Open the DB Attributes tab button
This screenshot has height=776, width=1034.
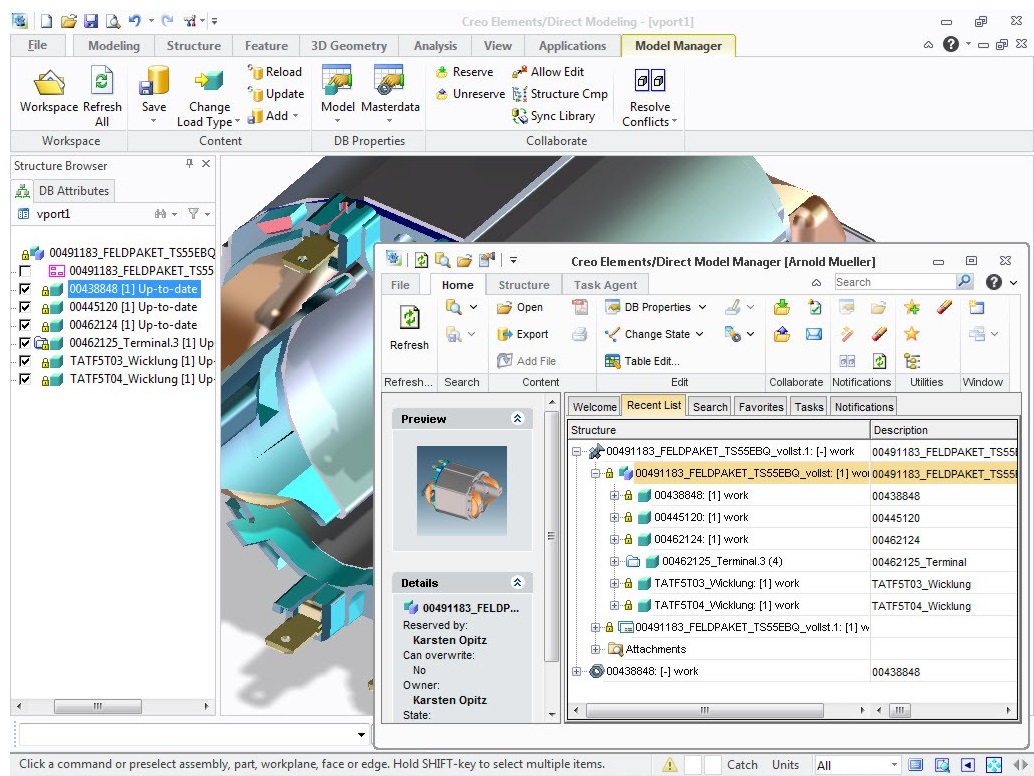74,191
